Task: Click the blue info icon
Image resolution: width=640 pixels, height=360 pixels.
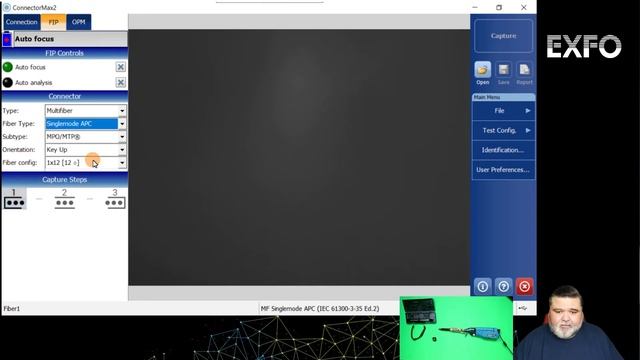Action: click(482, 287)
